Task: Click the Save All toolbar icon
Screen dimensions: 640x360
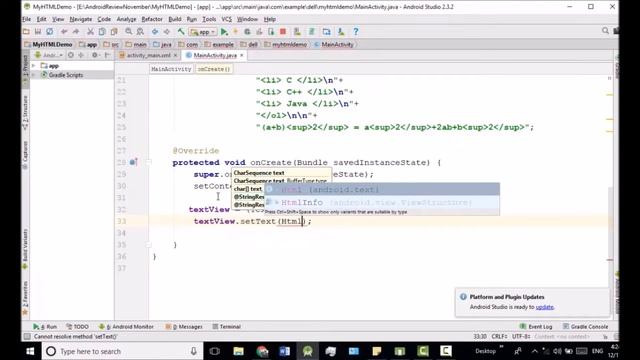Action: (38, 31)
